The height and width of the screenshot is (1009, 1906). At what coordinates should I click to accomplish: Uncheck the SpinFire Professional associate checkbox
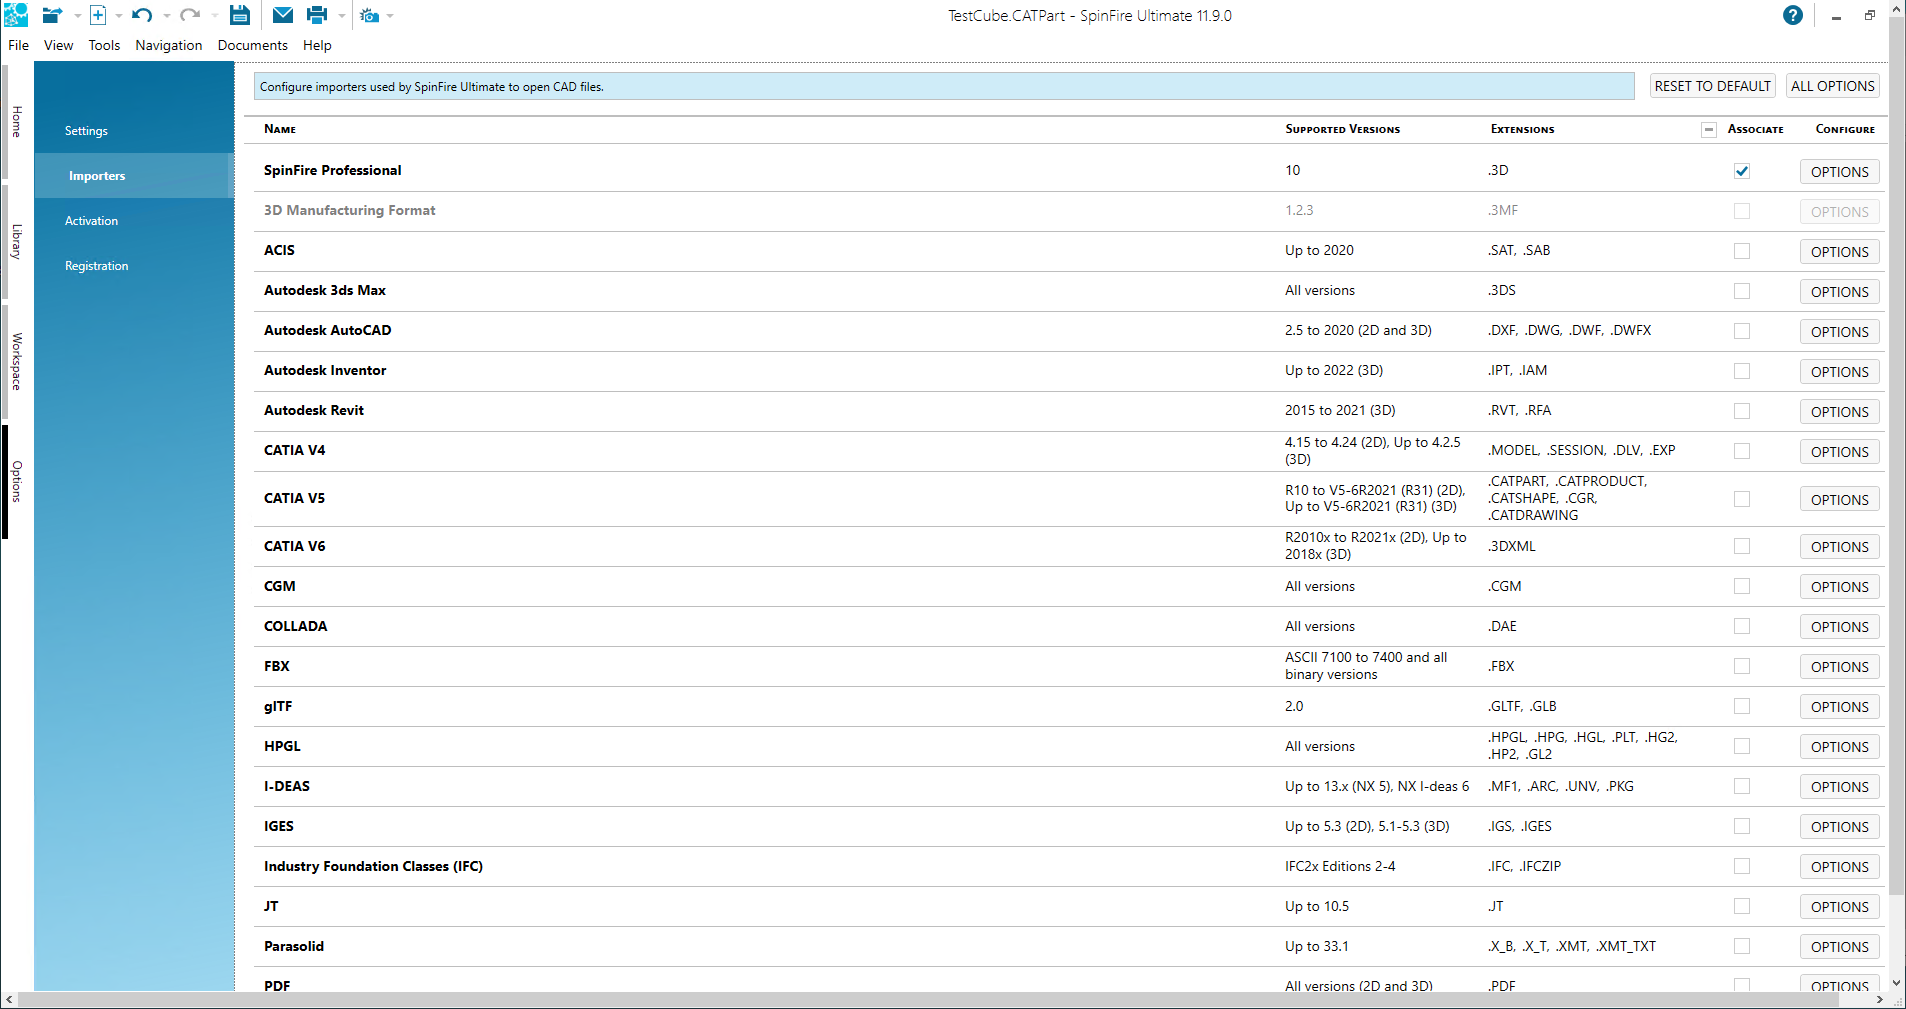point(1742,171)
